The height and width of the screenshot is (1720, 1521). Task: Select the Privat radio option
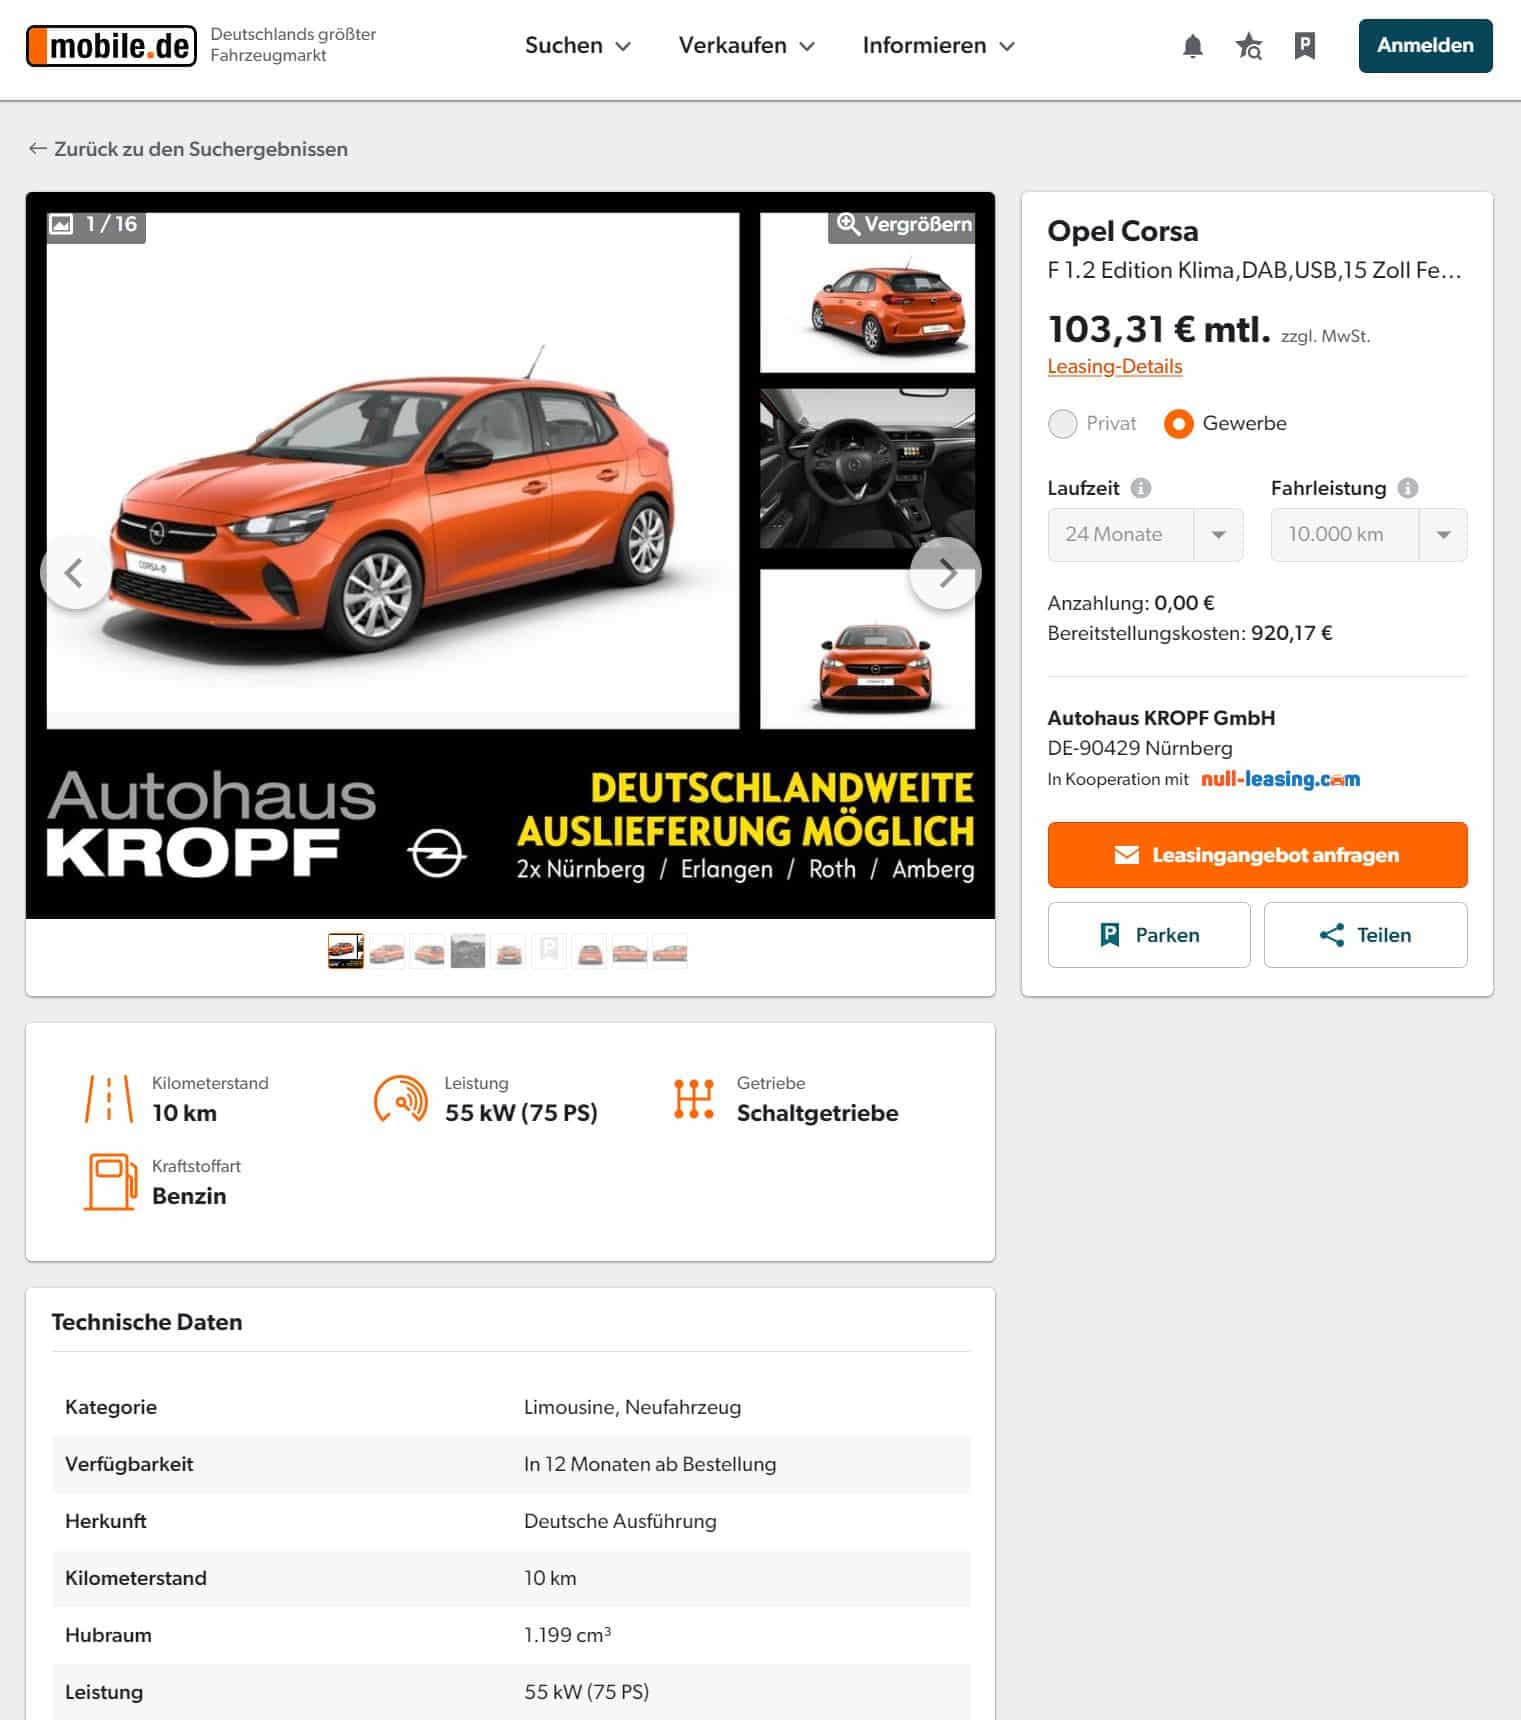(x=1062, y=424)
